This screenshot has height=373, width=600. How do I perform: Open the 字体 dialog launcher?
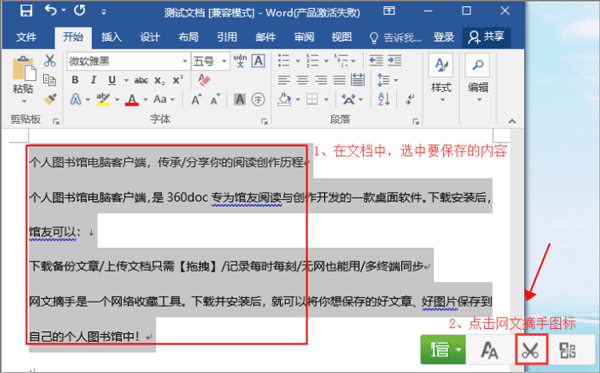pos(264,121)
